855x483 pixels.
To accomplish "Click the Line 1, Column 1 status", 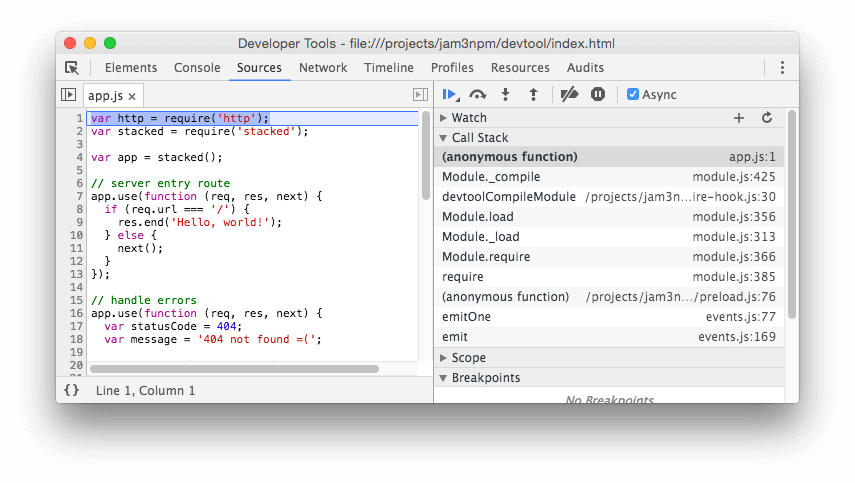I will point(145,390).
